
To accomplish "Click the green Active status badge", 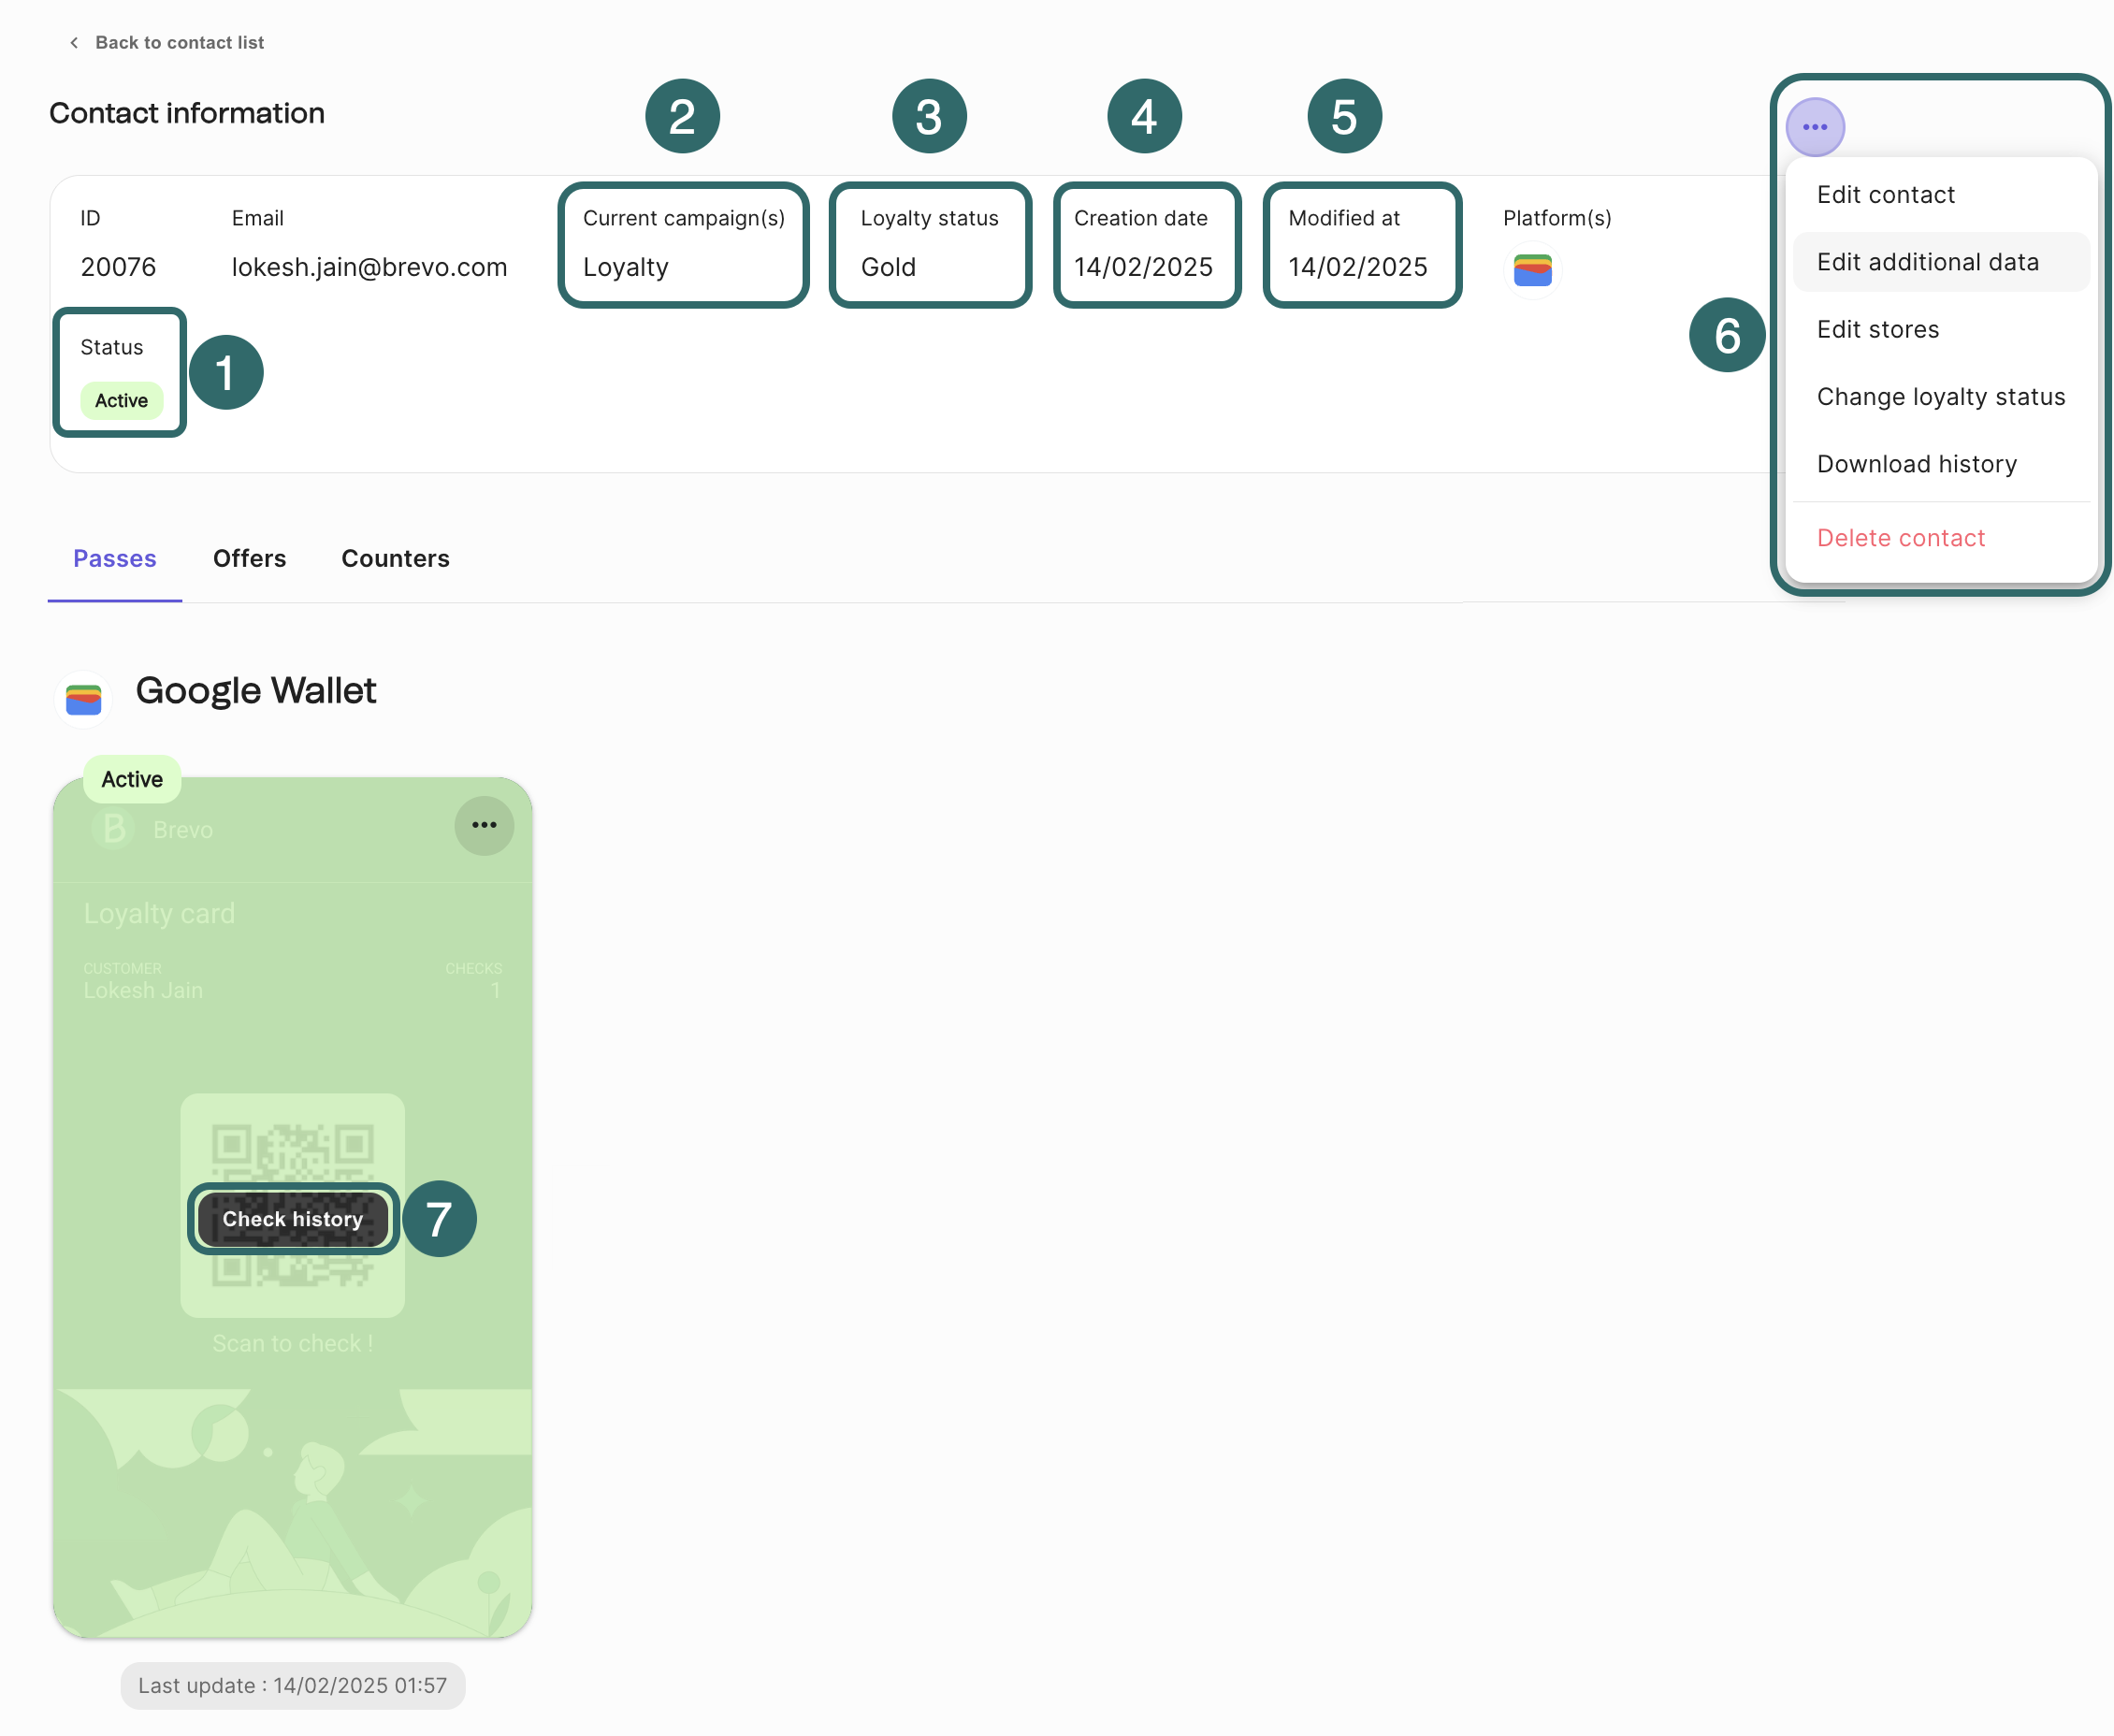I will click(x=121, y=401).
